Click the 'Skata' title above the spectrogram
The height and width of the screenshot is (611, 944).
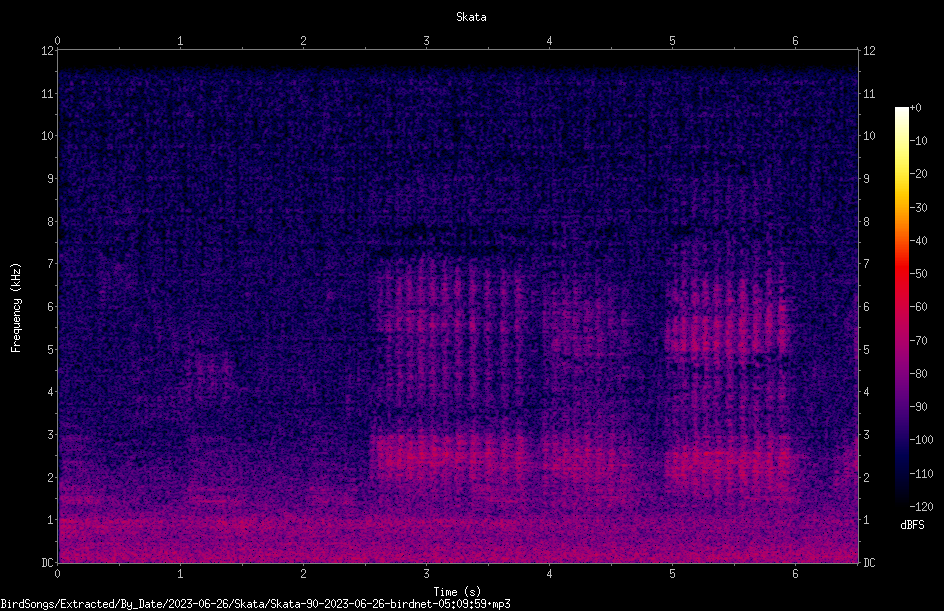click(x=471, y=17)
